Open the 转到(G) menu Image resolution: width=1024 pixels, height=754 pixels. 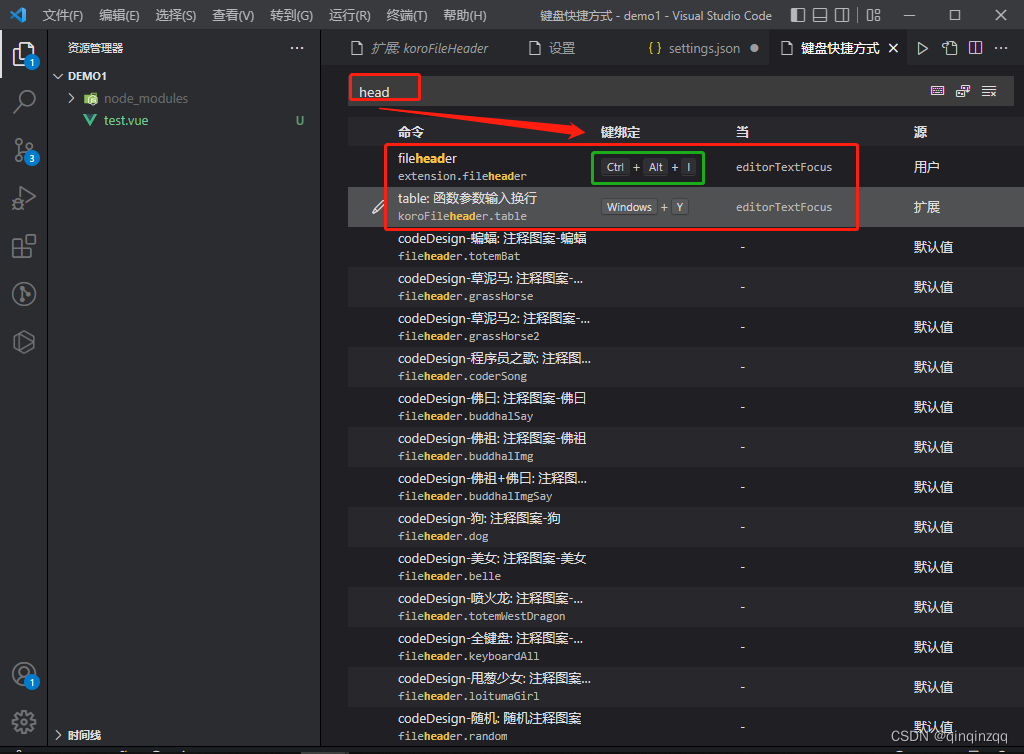pyautogui.click(x=291, y=15)
